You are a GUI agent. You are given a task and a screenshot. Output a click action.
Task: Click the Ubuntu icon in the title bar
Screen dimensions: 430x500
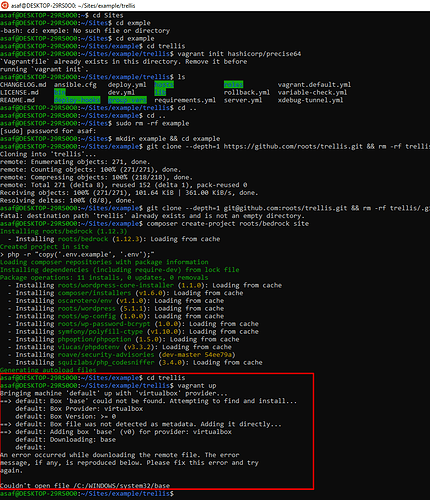(x=4, y=5)
